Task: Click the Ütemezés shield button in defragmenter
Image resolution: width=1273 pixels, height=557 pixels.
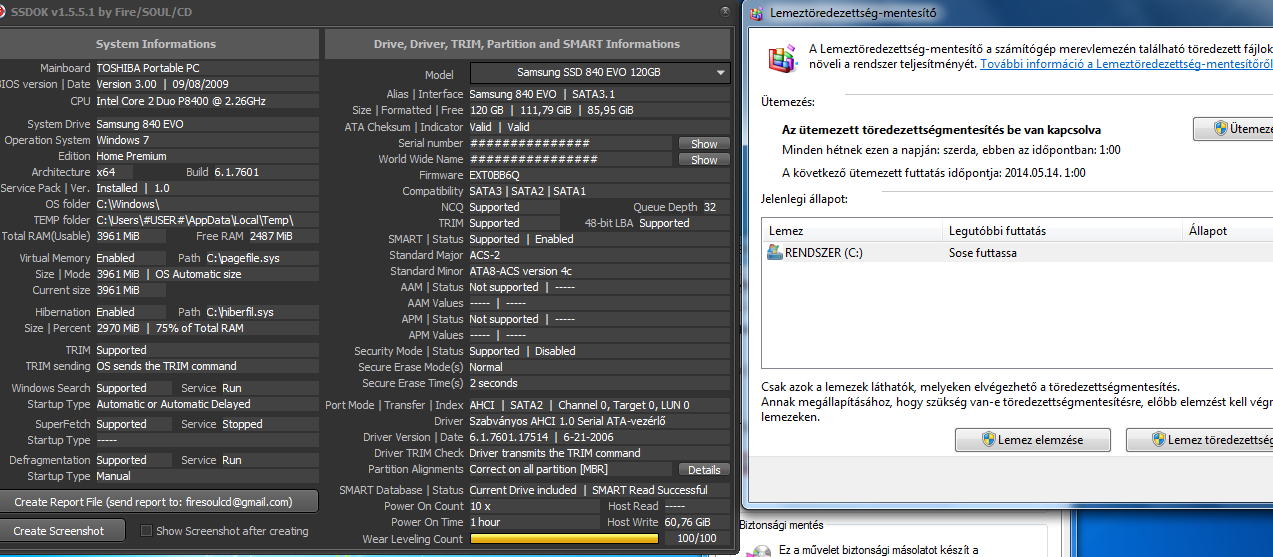Action: [1233, 129]
